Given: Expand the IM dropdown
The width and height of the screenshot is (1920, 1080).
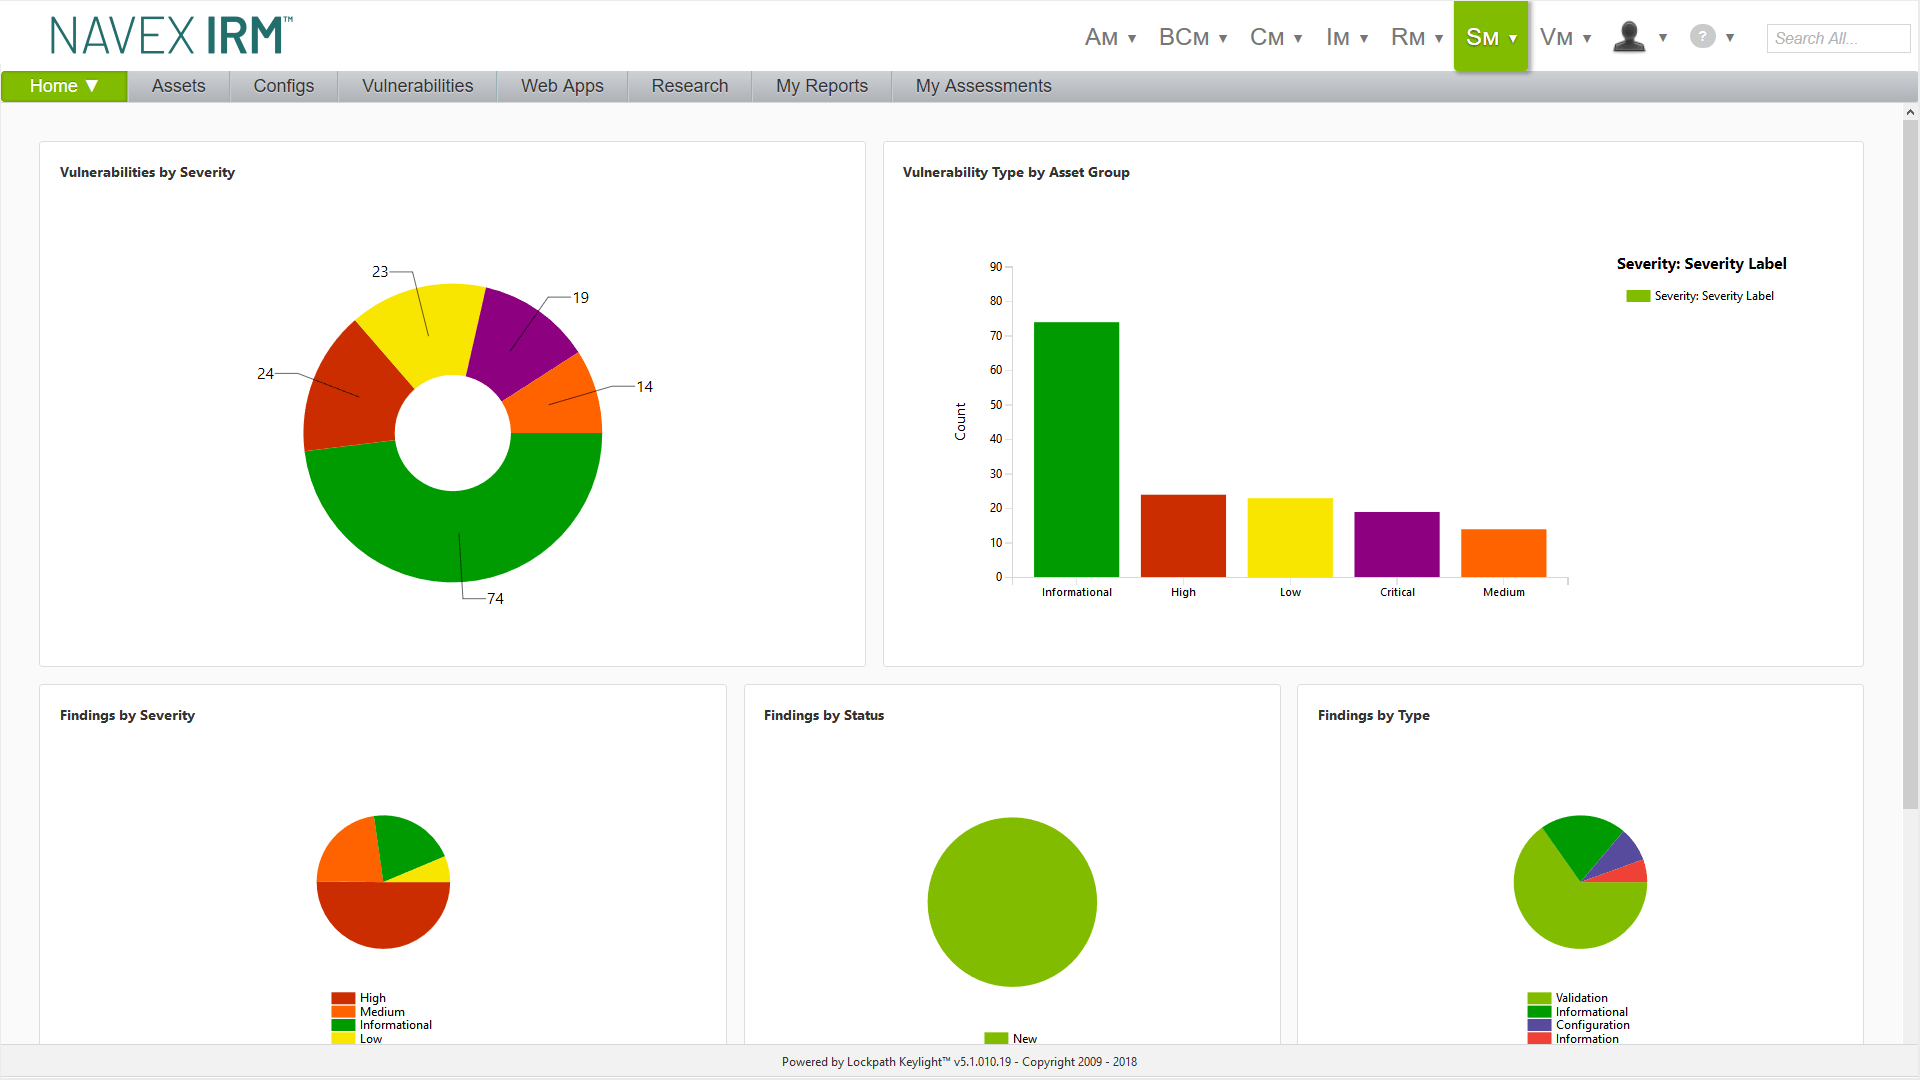Looking at the screenshot, I should click(1346, 36).
